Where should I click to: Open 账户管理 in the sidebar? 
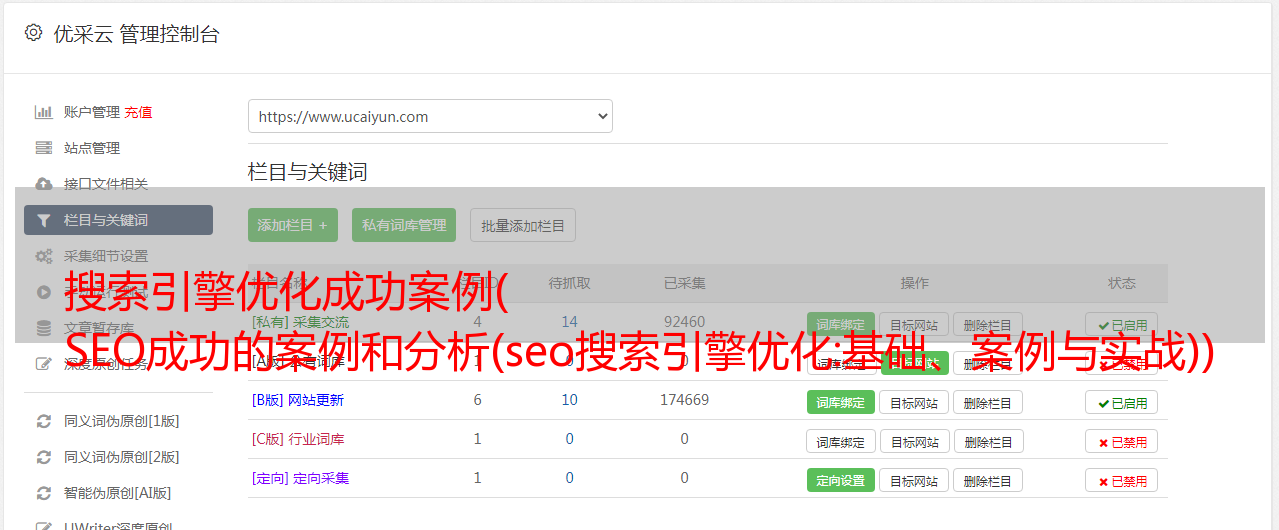click(x=92, y=112)
